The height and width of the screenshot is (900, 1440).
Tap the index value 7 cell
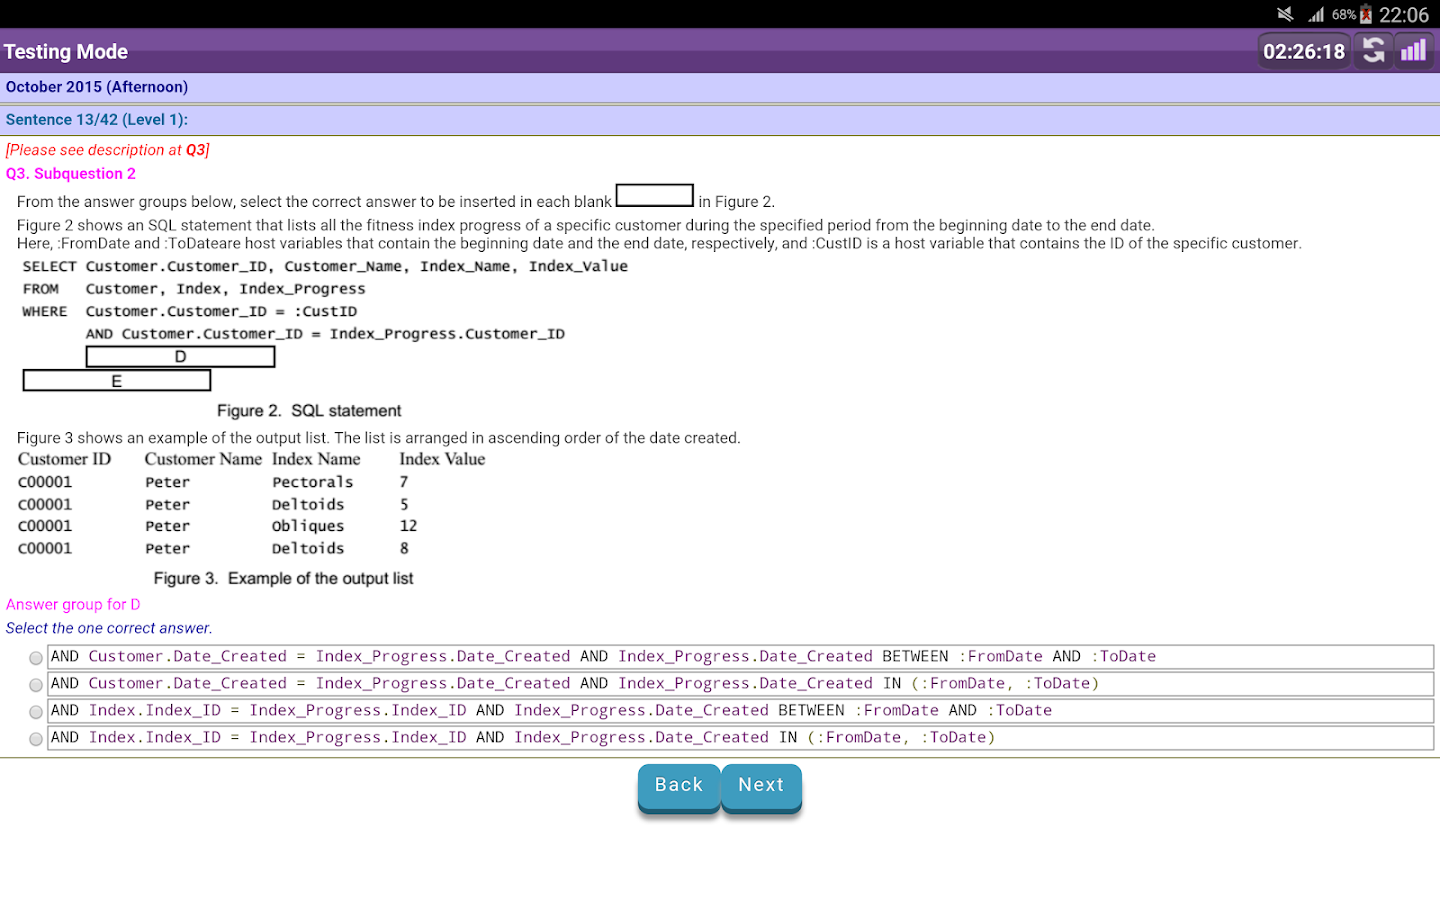404,482
